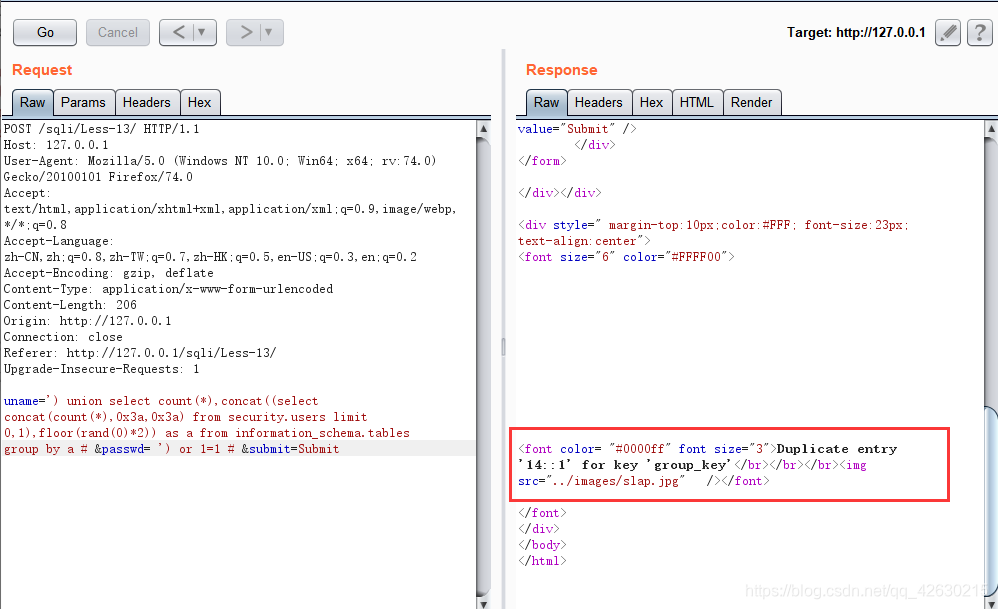The width and height of the screenshot is (998, 609).
Task: Click the Origin: http://127.0.0.1 header
Action: [x=87, y=321]
